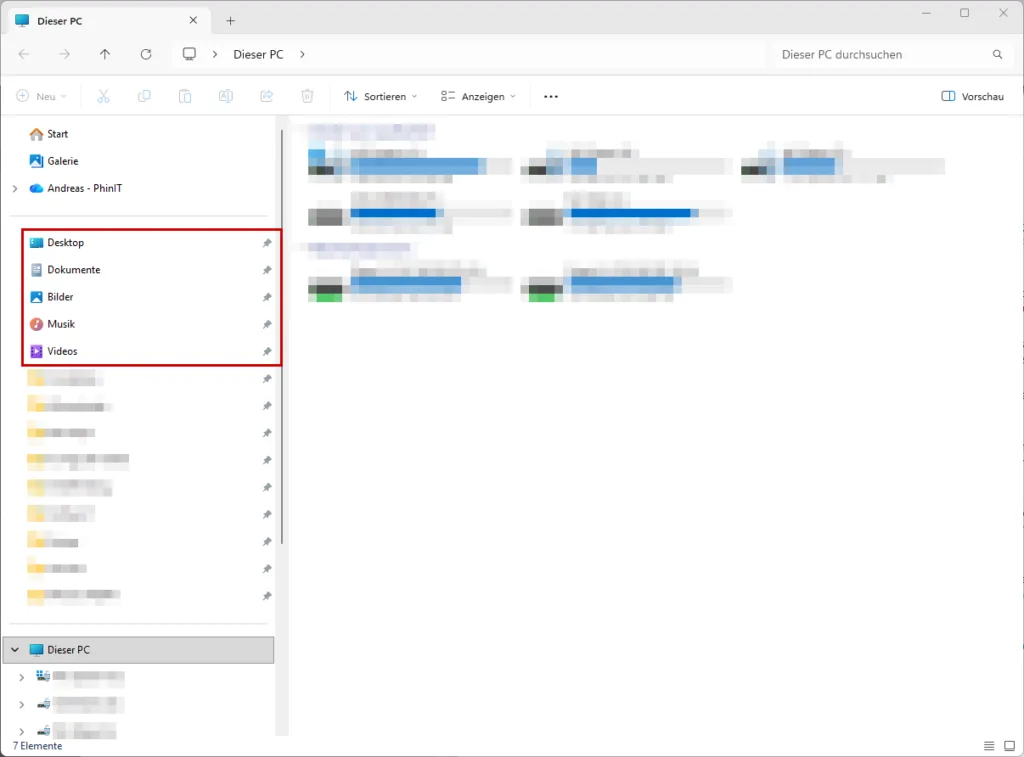
Task: Click the Rename icon in toolbar
Action: [x=226, y=96]
